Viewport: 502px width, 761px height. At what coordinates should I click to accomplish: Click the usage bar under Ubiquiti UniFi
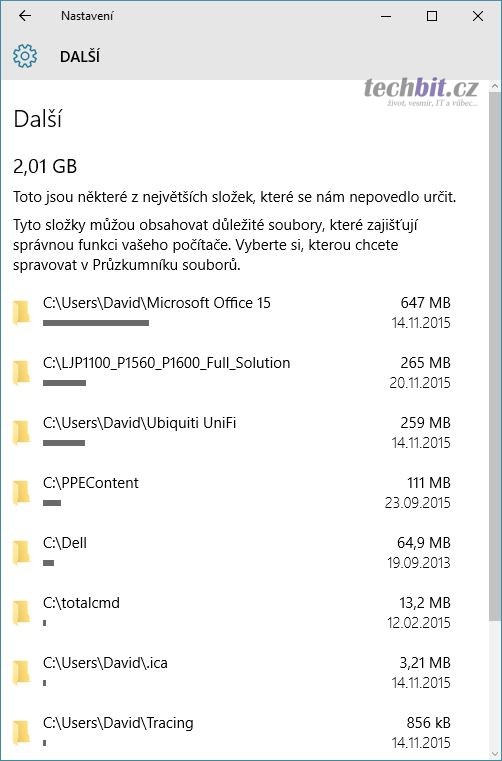[64, 443]
